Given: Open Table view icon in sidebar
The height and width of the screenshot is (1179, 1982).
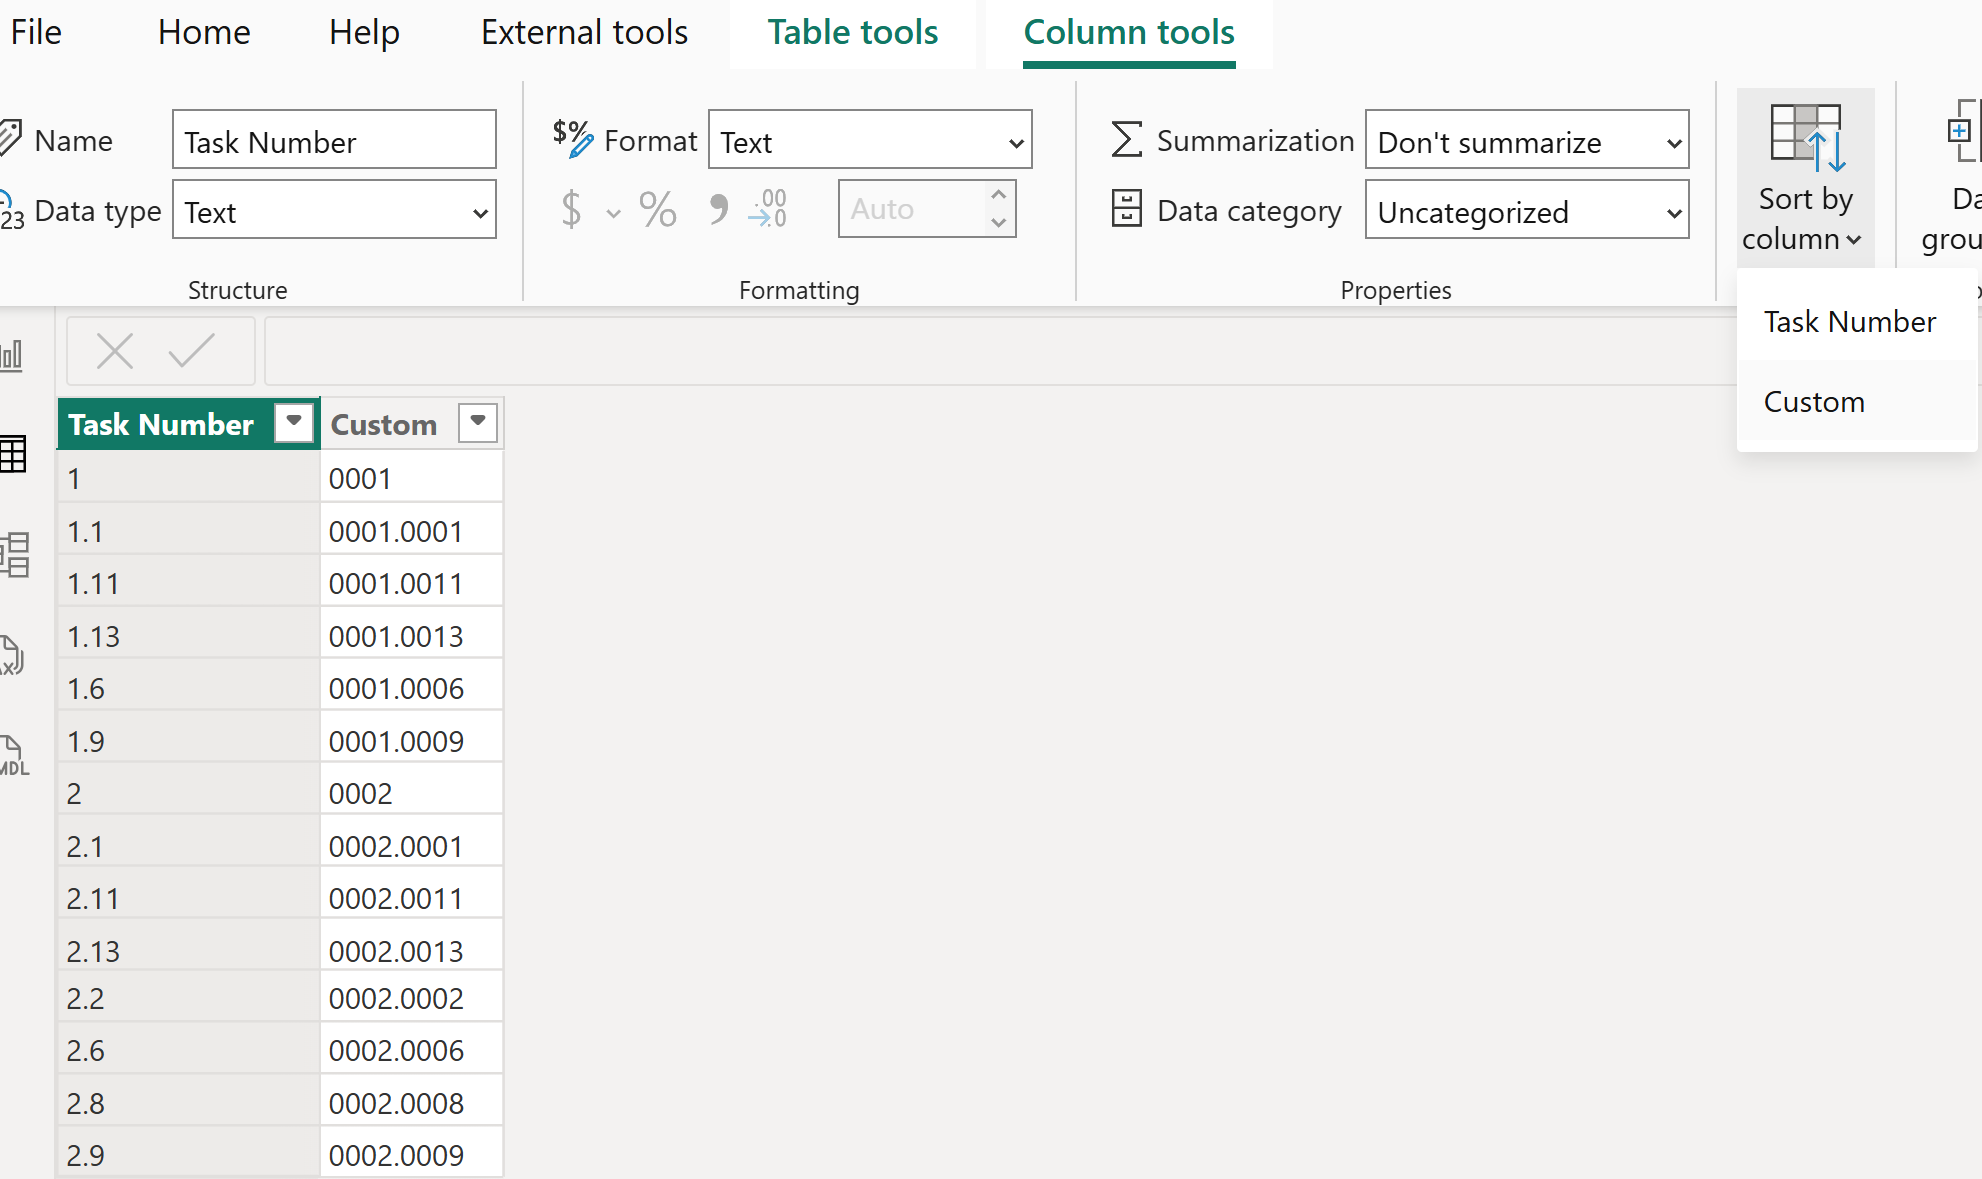Looking at the screenshot, I should (x=13, y=454).
